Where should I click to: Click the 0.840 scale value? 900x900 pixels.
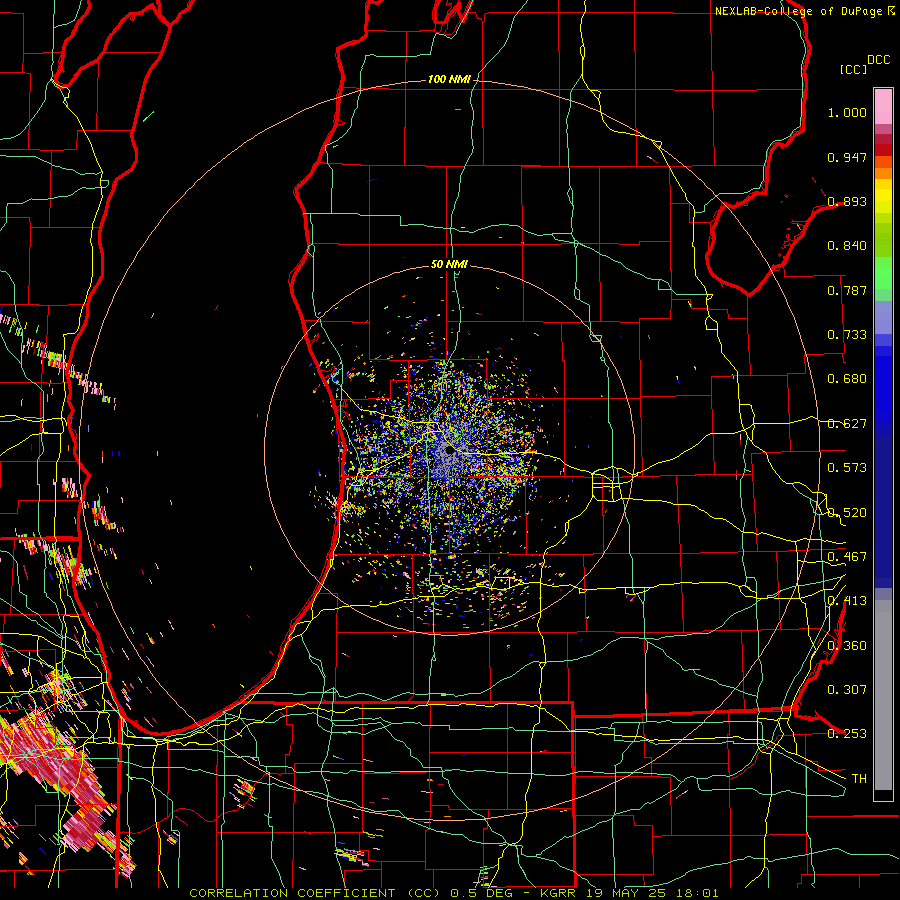847,246
